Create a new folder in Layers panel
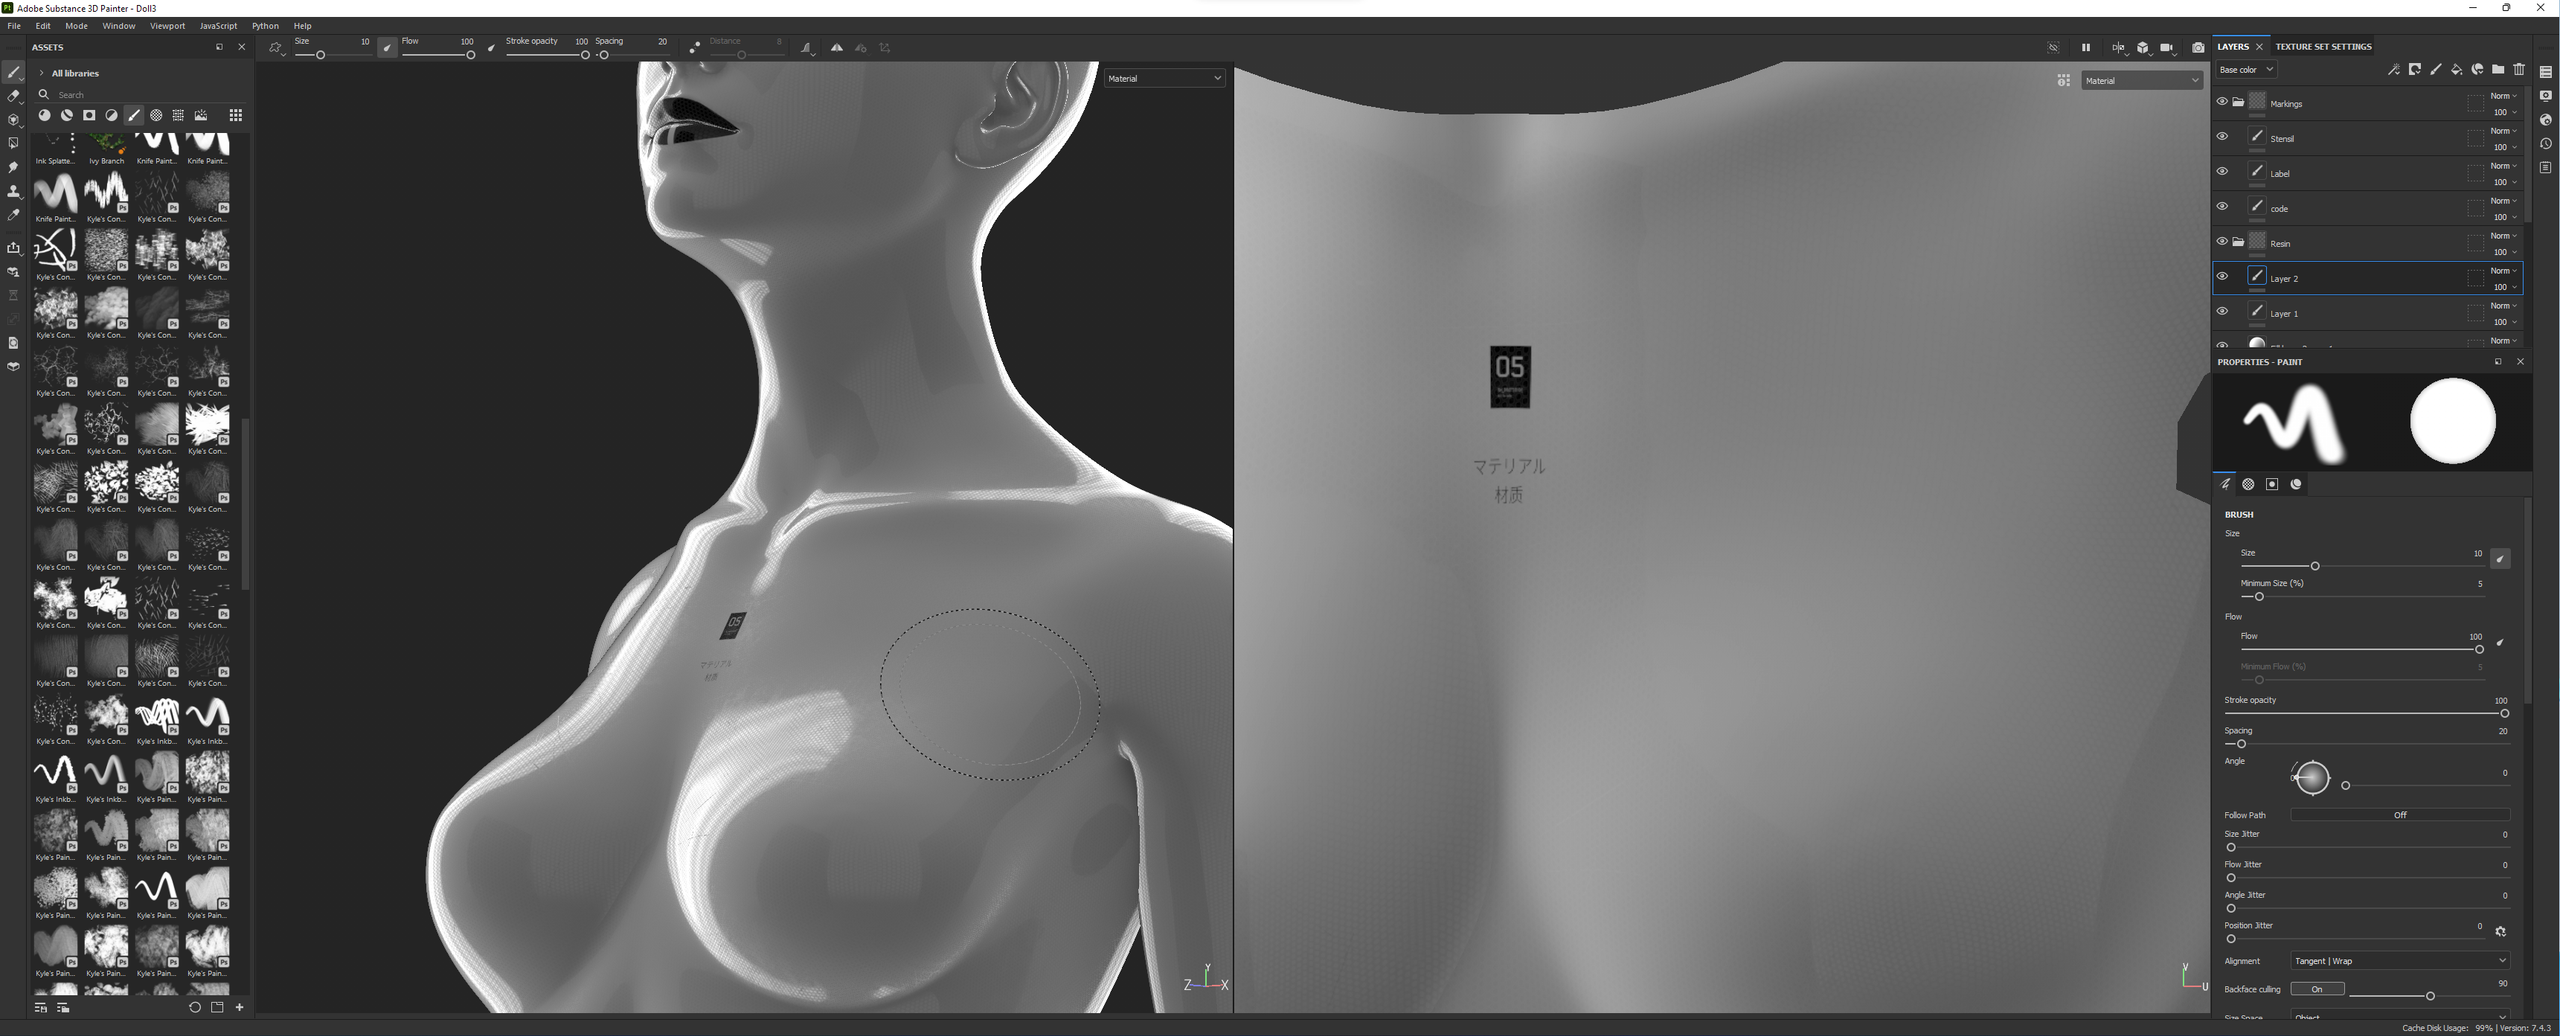The image size is (2560, 1036). click(2498, 70)
